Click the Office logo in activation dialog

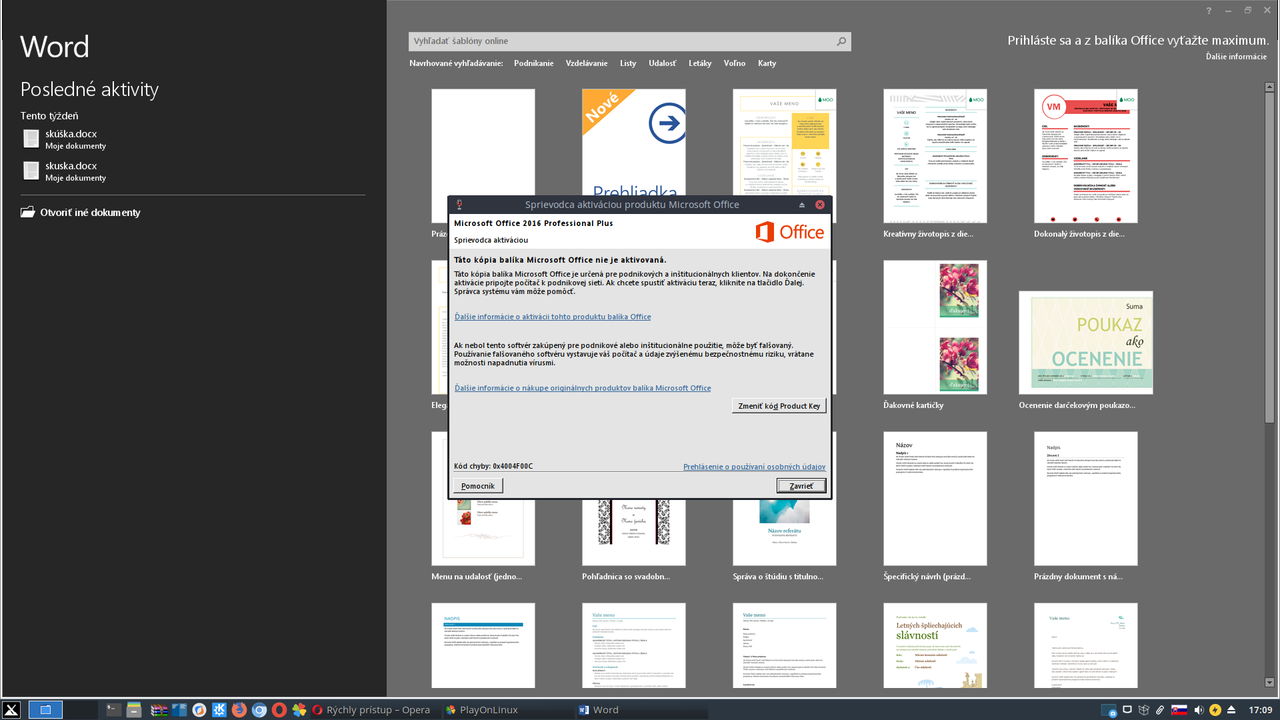tap(790, 232)
